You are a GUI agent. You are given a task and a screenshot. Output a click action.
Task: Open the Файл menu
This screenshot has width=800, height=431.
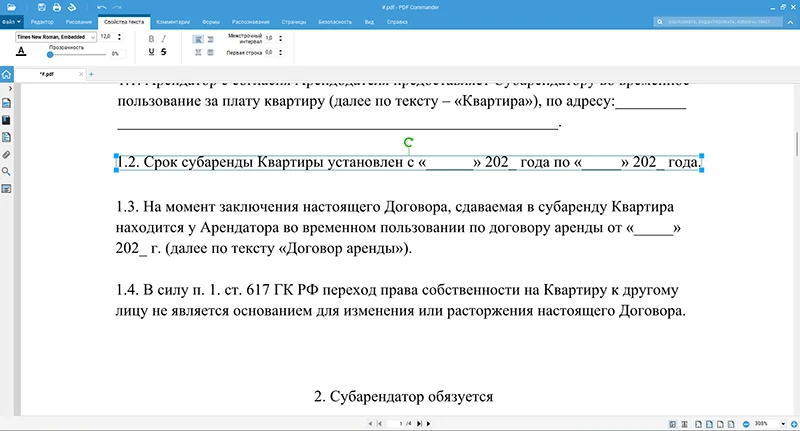11,22
